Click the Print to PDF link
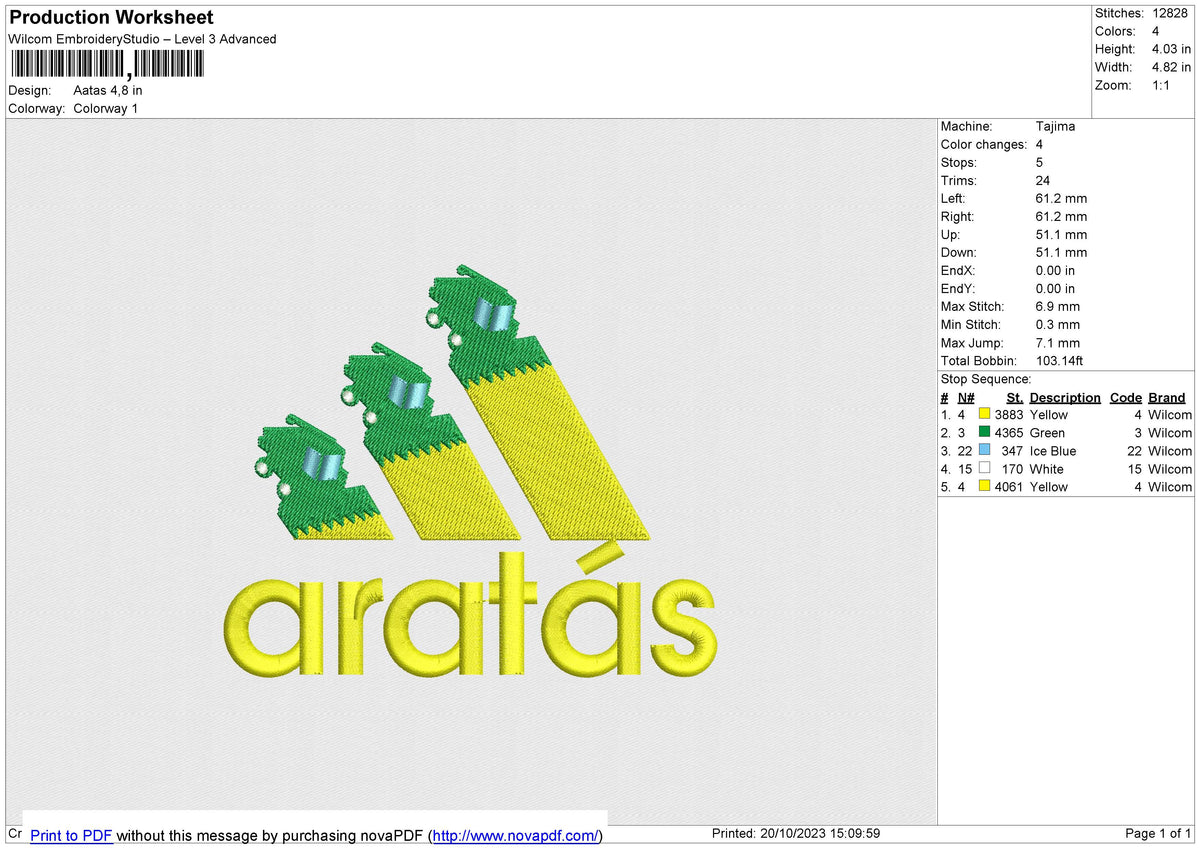Image resolution: width=1200 pixels, height=848 pixels. pyautogui.click(x=71, y=835)
